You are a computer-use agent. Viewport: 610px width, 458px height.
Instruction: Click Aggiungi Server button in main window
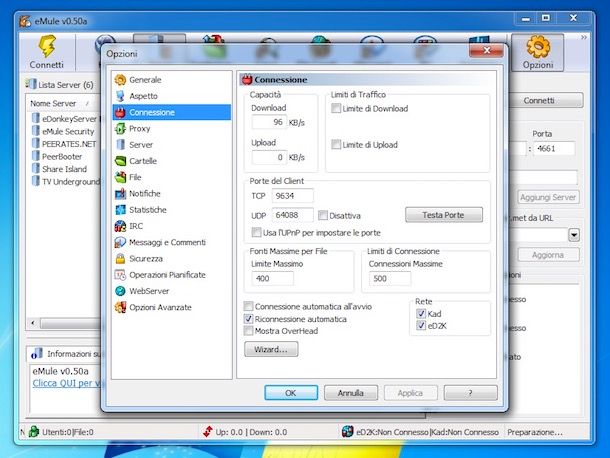(x=548, y=197)
